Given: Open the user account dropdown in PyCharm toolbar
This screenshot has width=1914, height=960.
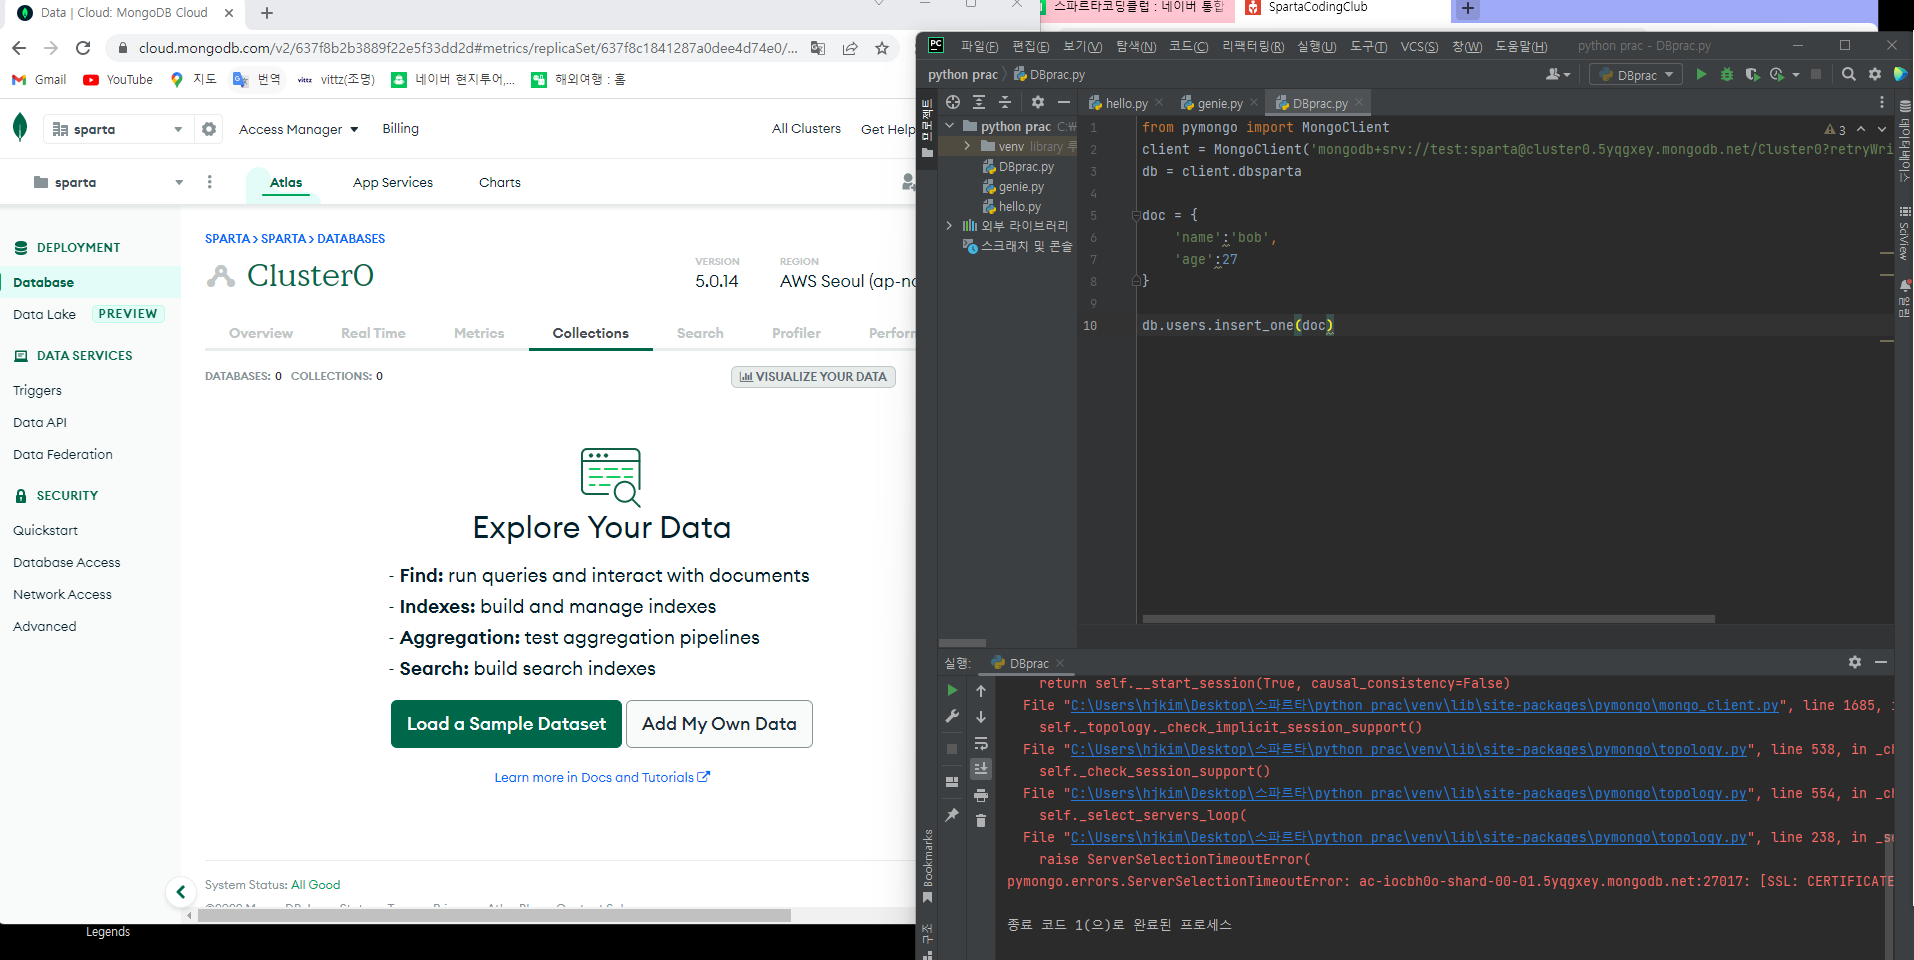Looking at the screenshot, I should tap(1558, 74).
